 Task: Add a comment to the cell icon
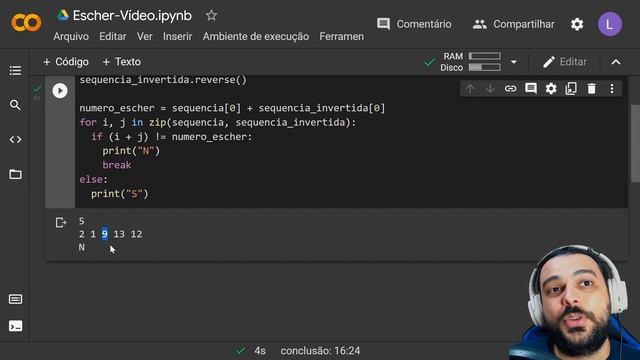(x=531, y=89)
